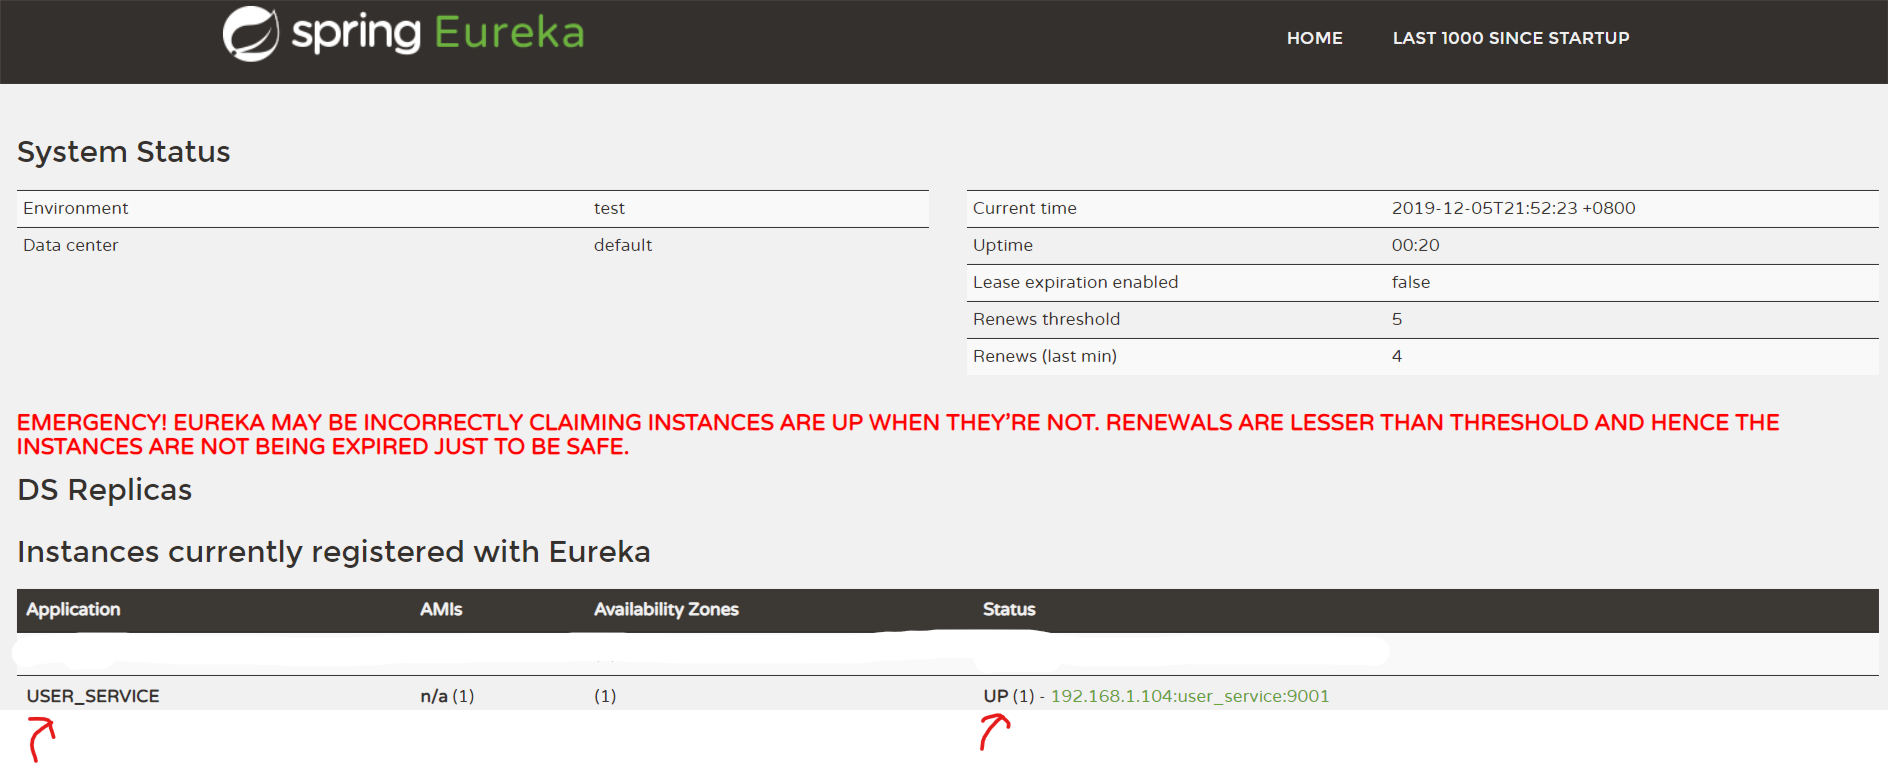1888x763 pixels.
Task: Open LAST 1000 SINCE STARTUP page
Action: tap(1511, 38)
